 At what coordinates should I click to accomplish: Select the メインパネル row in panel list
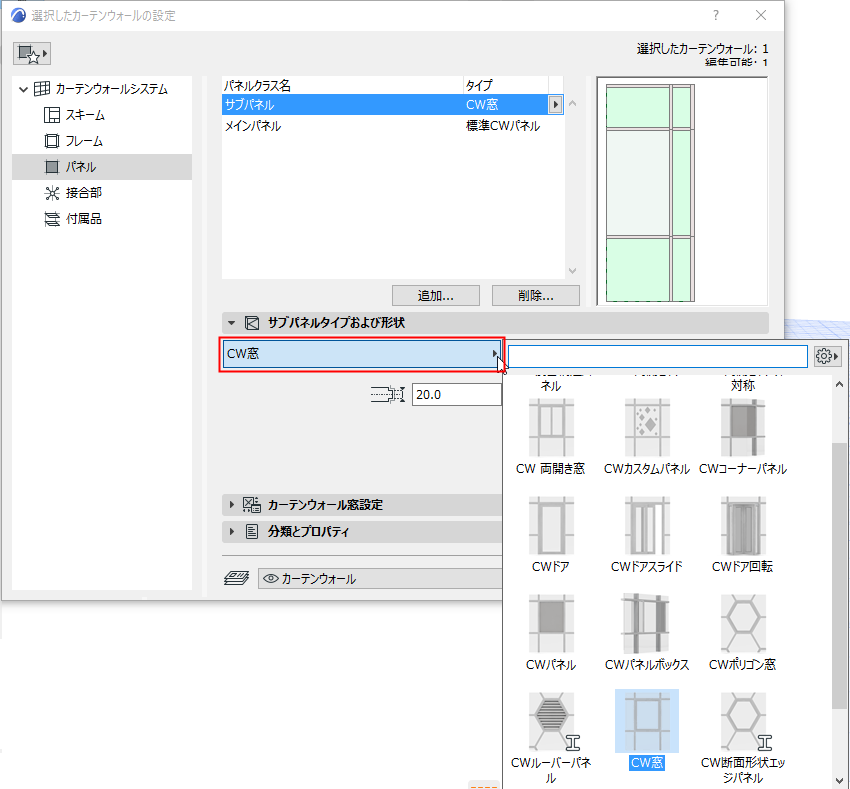392,126
